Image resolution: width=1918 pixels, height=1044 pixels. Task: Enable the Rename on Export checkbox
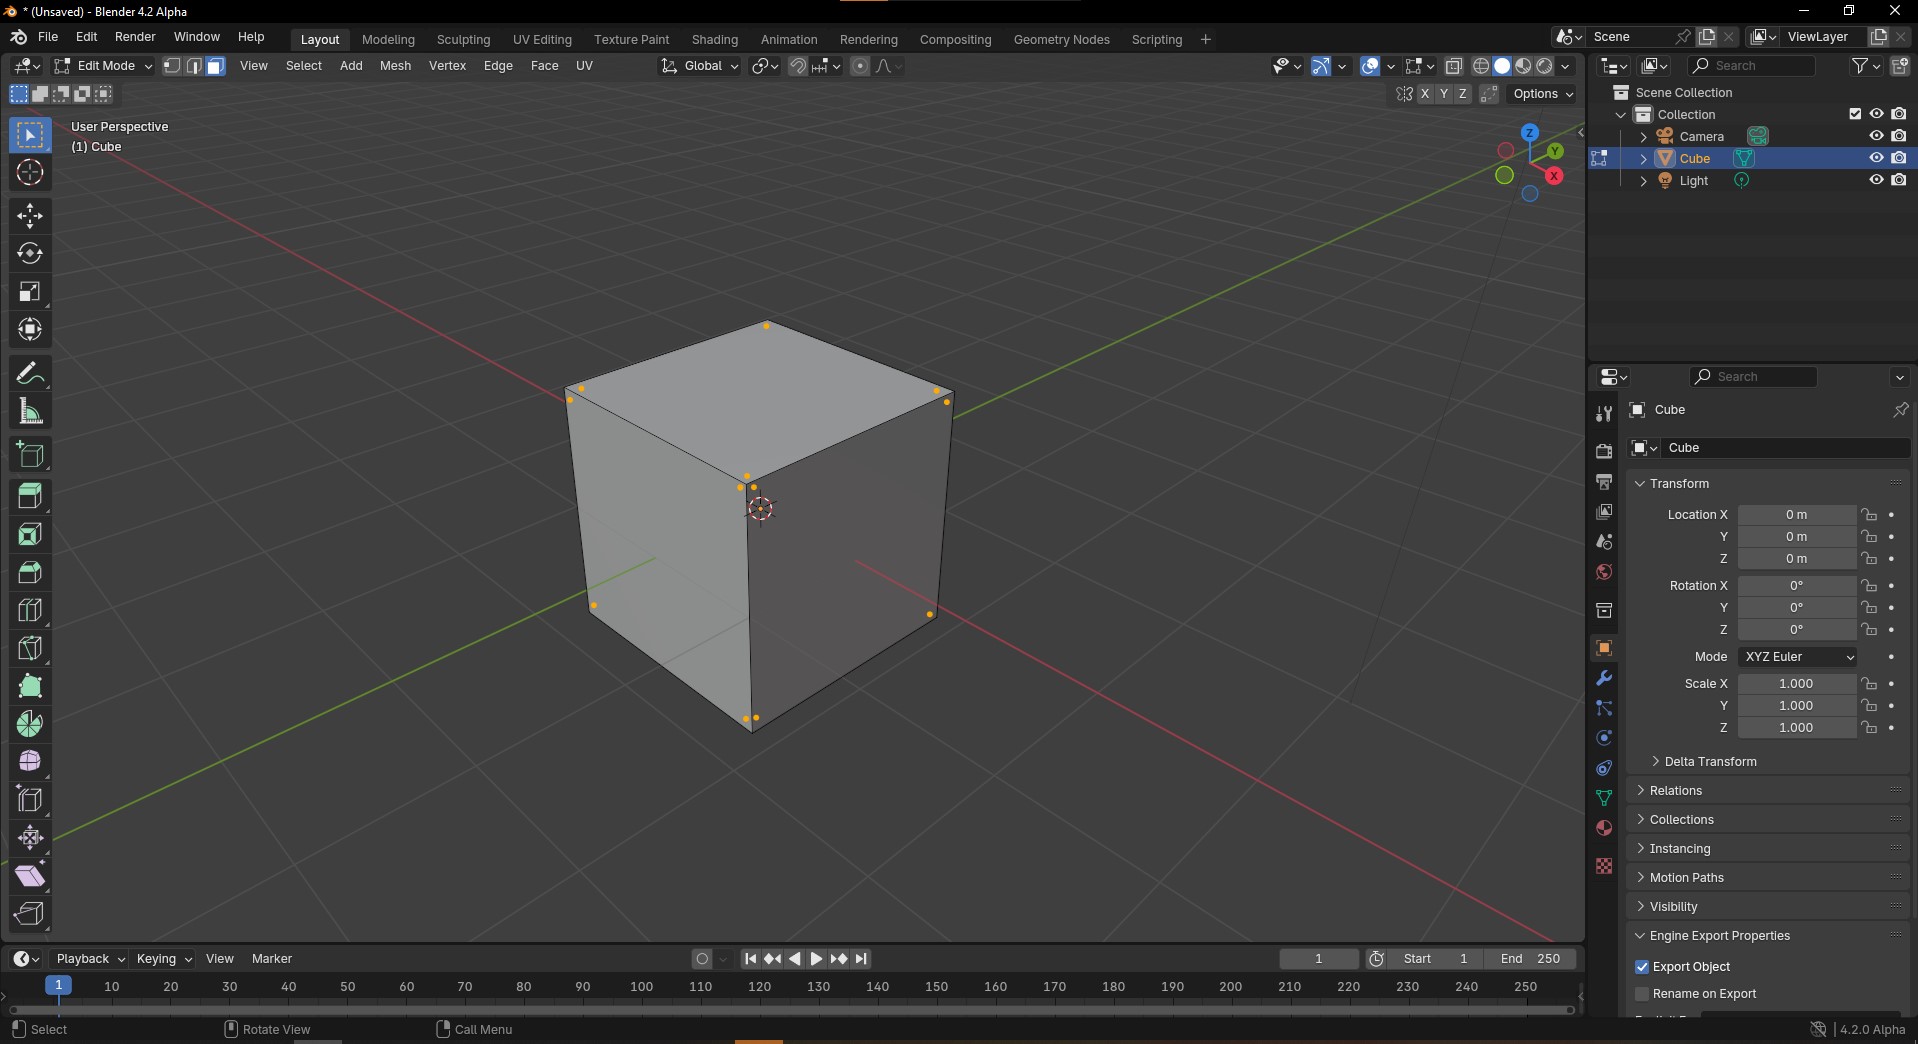pyautogui.click(x=1642, y=994)
